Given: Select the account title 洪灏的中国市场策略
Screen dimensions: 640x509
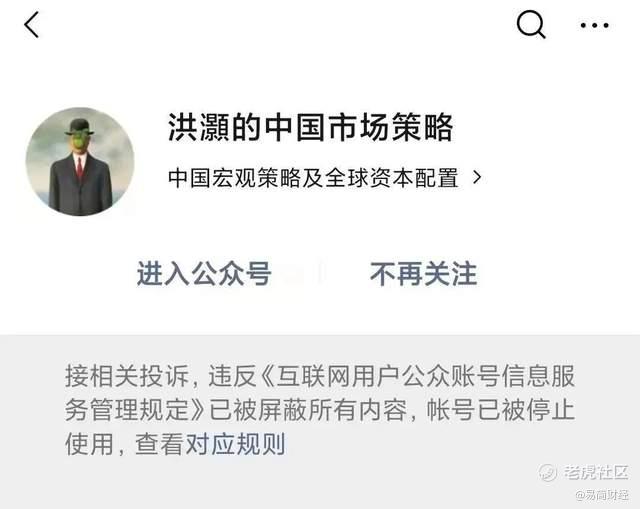Looking at the screenshot, I should click(x=311, y=127).
